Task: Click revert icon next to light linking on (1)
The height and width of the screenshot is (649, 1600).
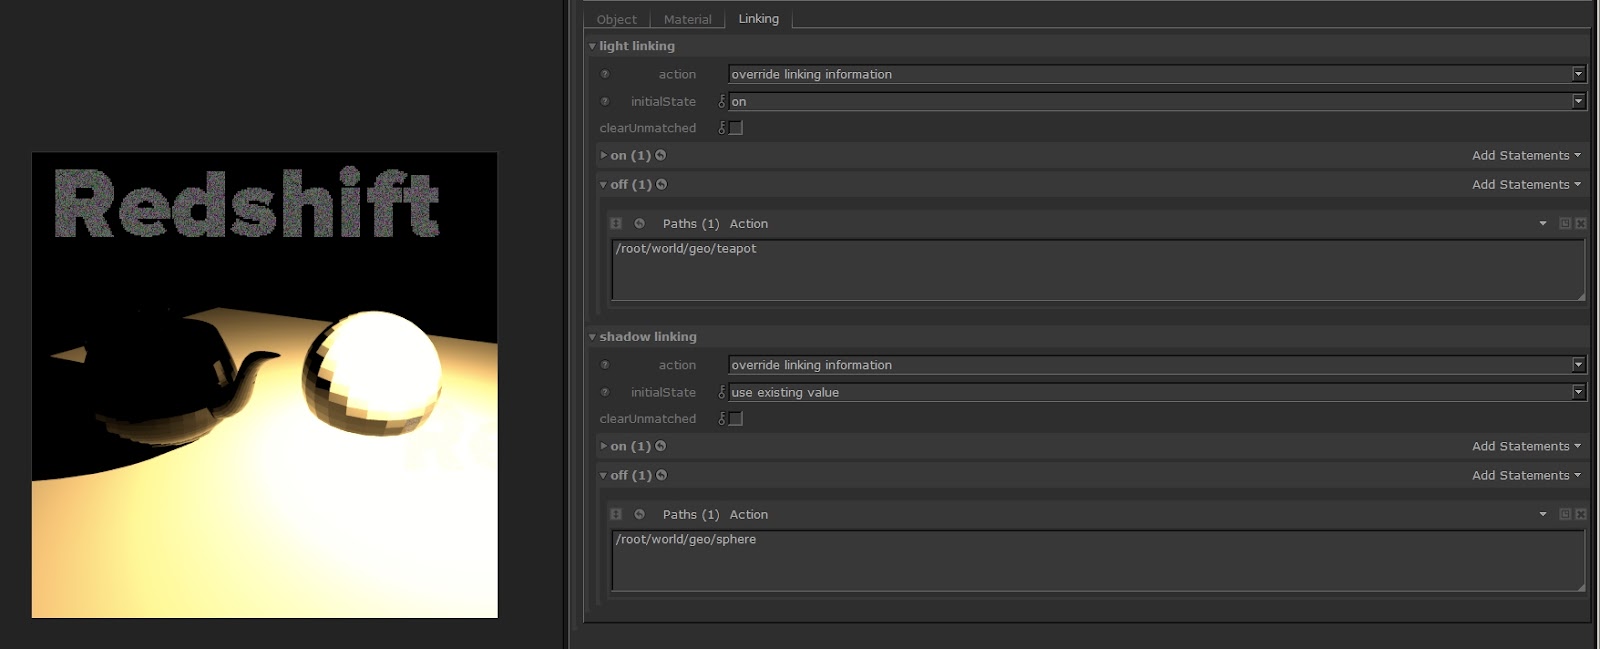Action: pos(660,155)
